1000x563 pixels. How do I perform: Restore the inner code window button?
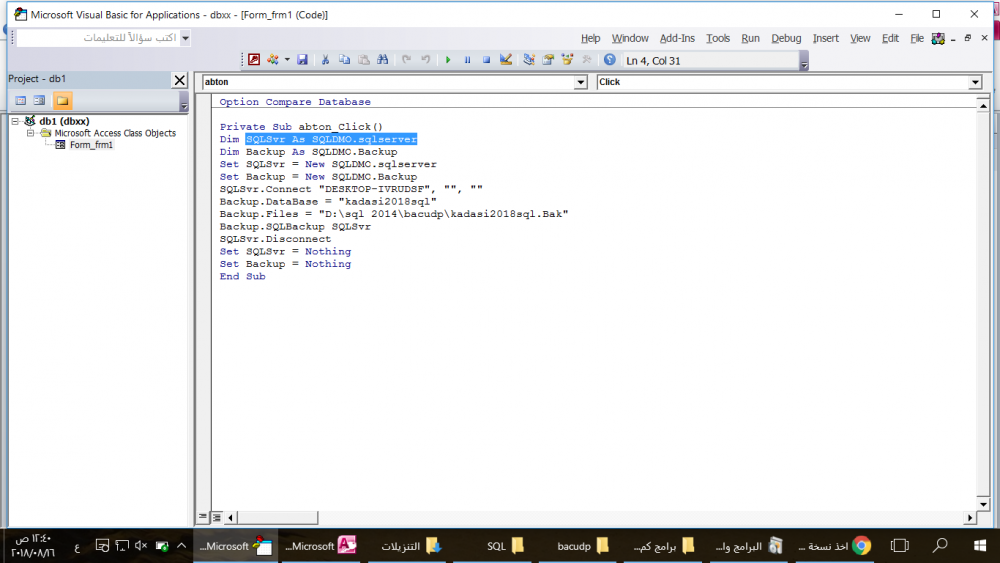pos(967,38)
